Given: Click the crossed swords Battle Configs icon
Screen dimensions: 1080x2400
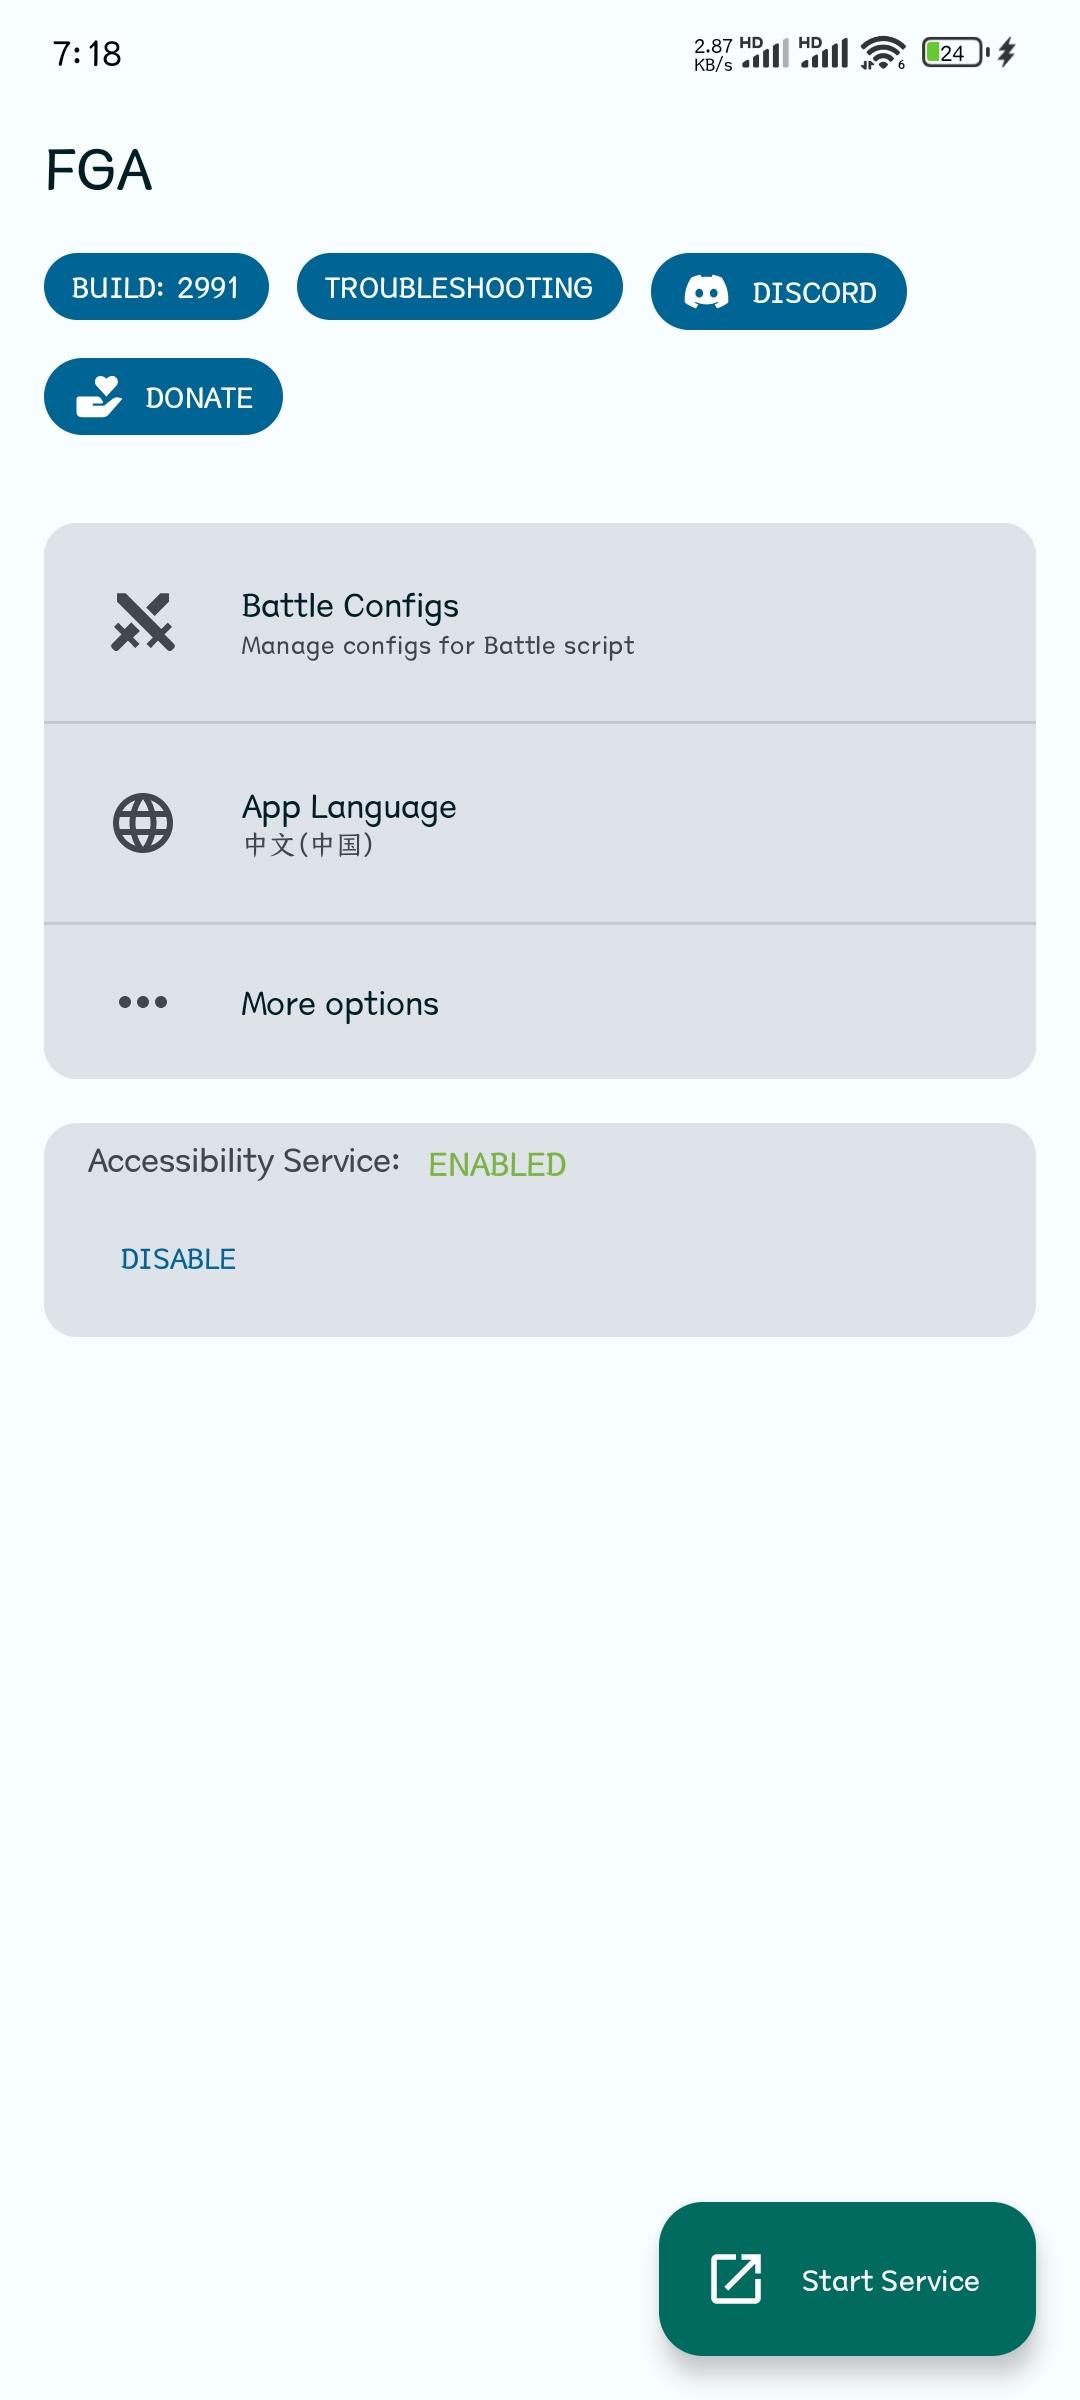Looking at the screenshot, I should pos(143,622).
